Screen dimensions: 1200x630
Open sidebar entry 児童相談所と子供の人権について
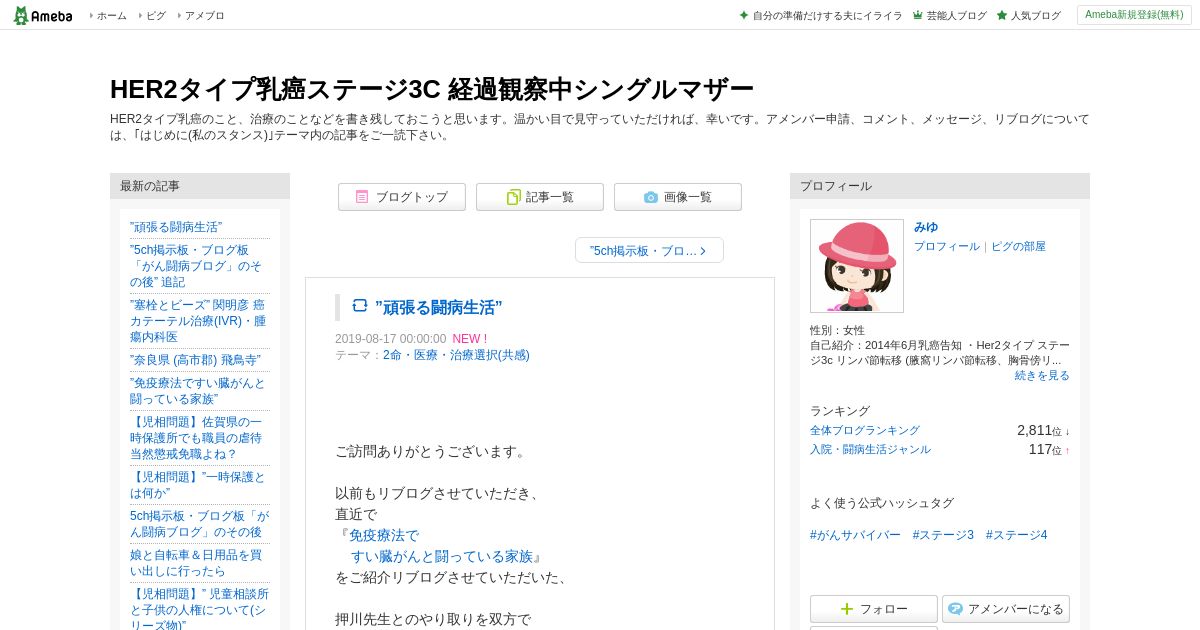[199, 609]
